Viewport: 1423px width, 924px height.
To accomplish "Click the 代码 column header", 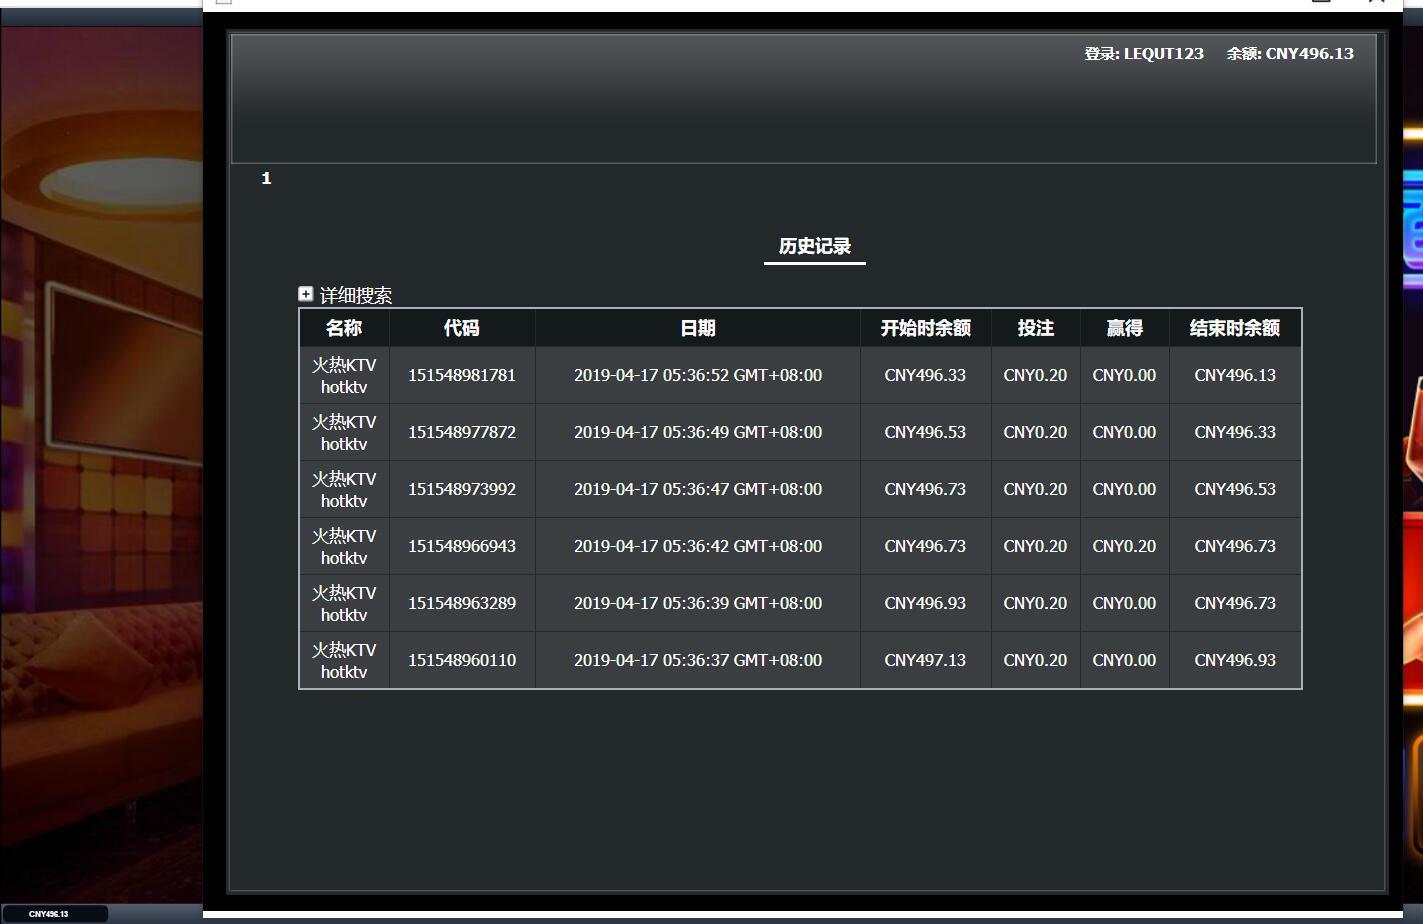I will (462, 328).
